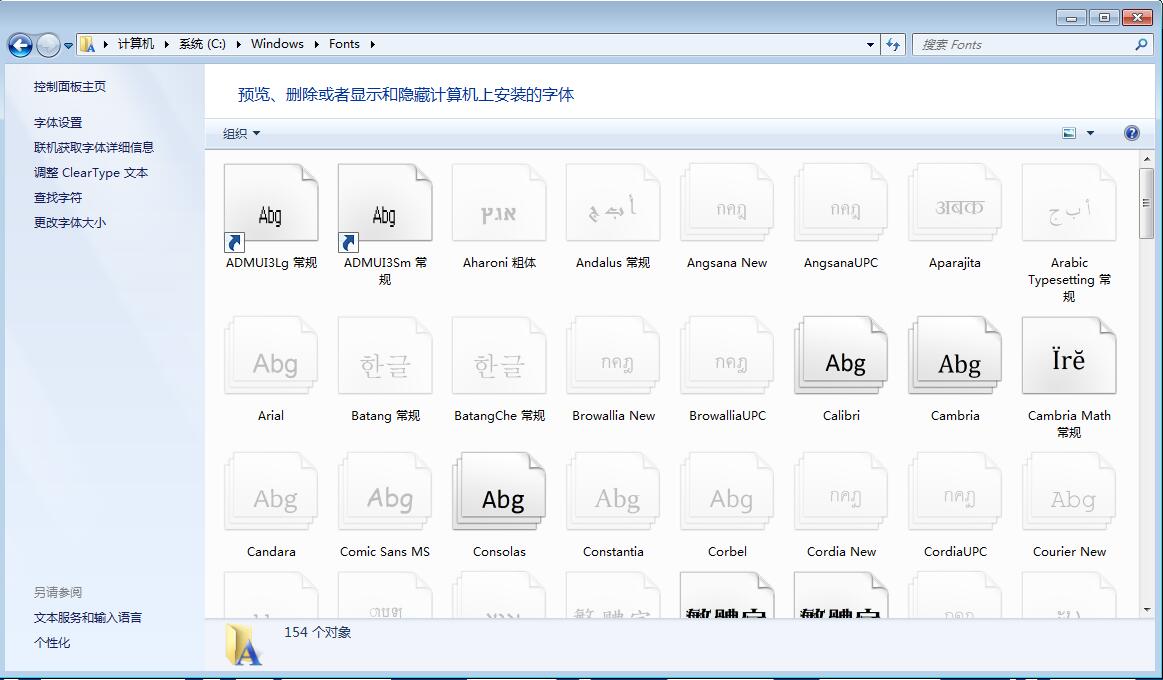Screen dimensions: 1163x680
Task: Select the Constantia font icon
Action: point(613,492)
